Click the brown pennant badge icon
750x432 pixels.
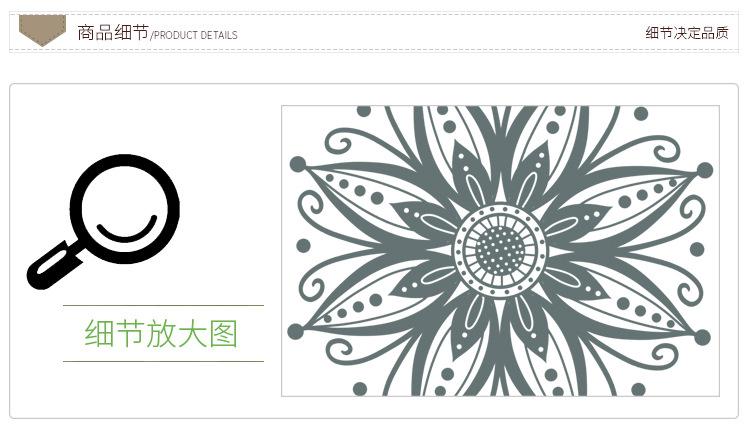(x=42, y=30)
